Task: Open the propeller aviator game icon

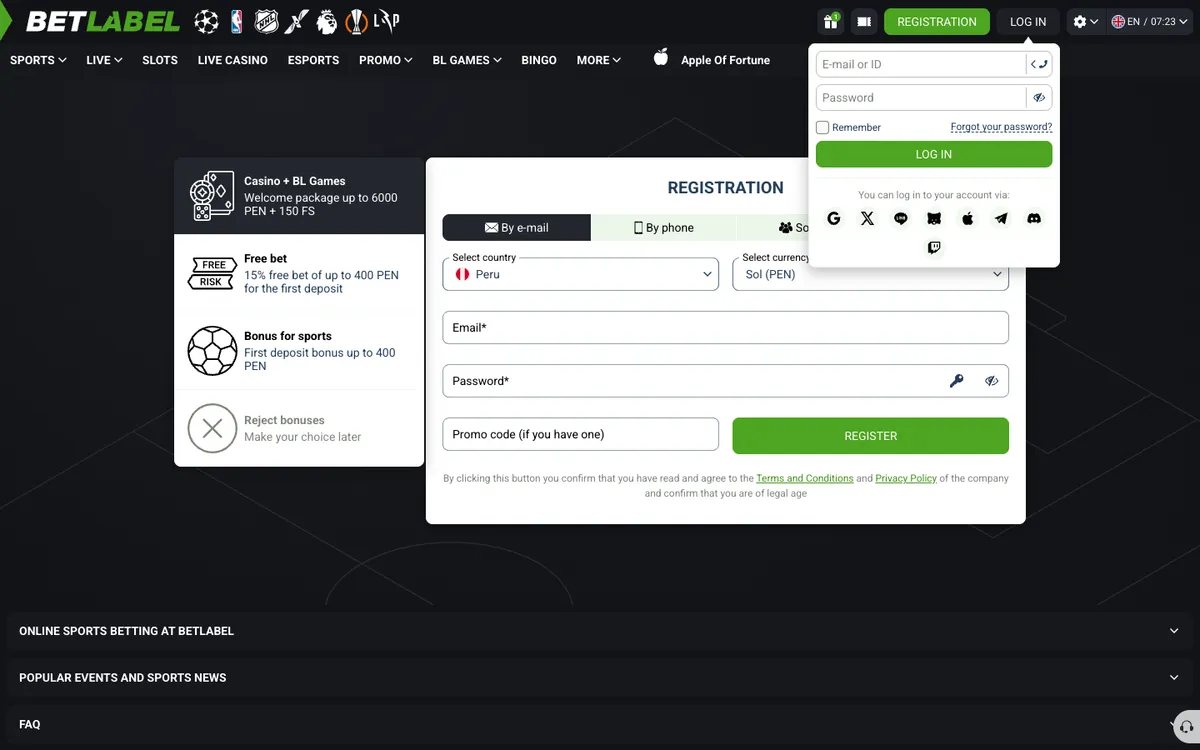Action: click(297, 21)
